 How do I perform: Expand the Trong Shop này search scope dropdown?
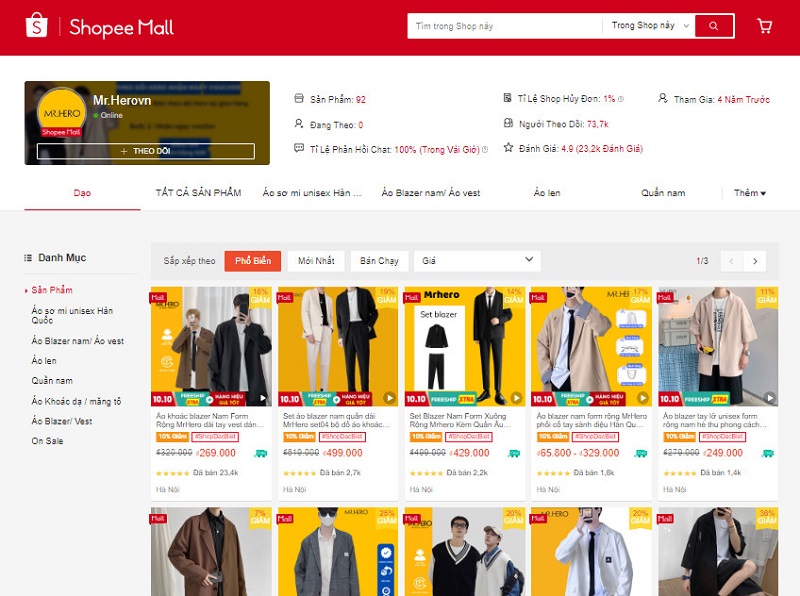point(647,26)
